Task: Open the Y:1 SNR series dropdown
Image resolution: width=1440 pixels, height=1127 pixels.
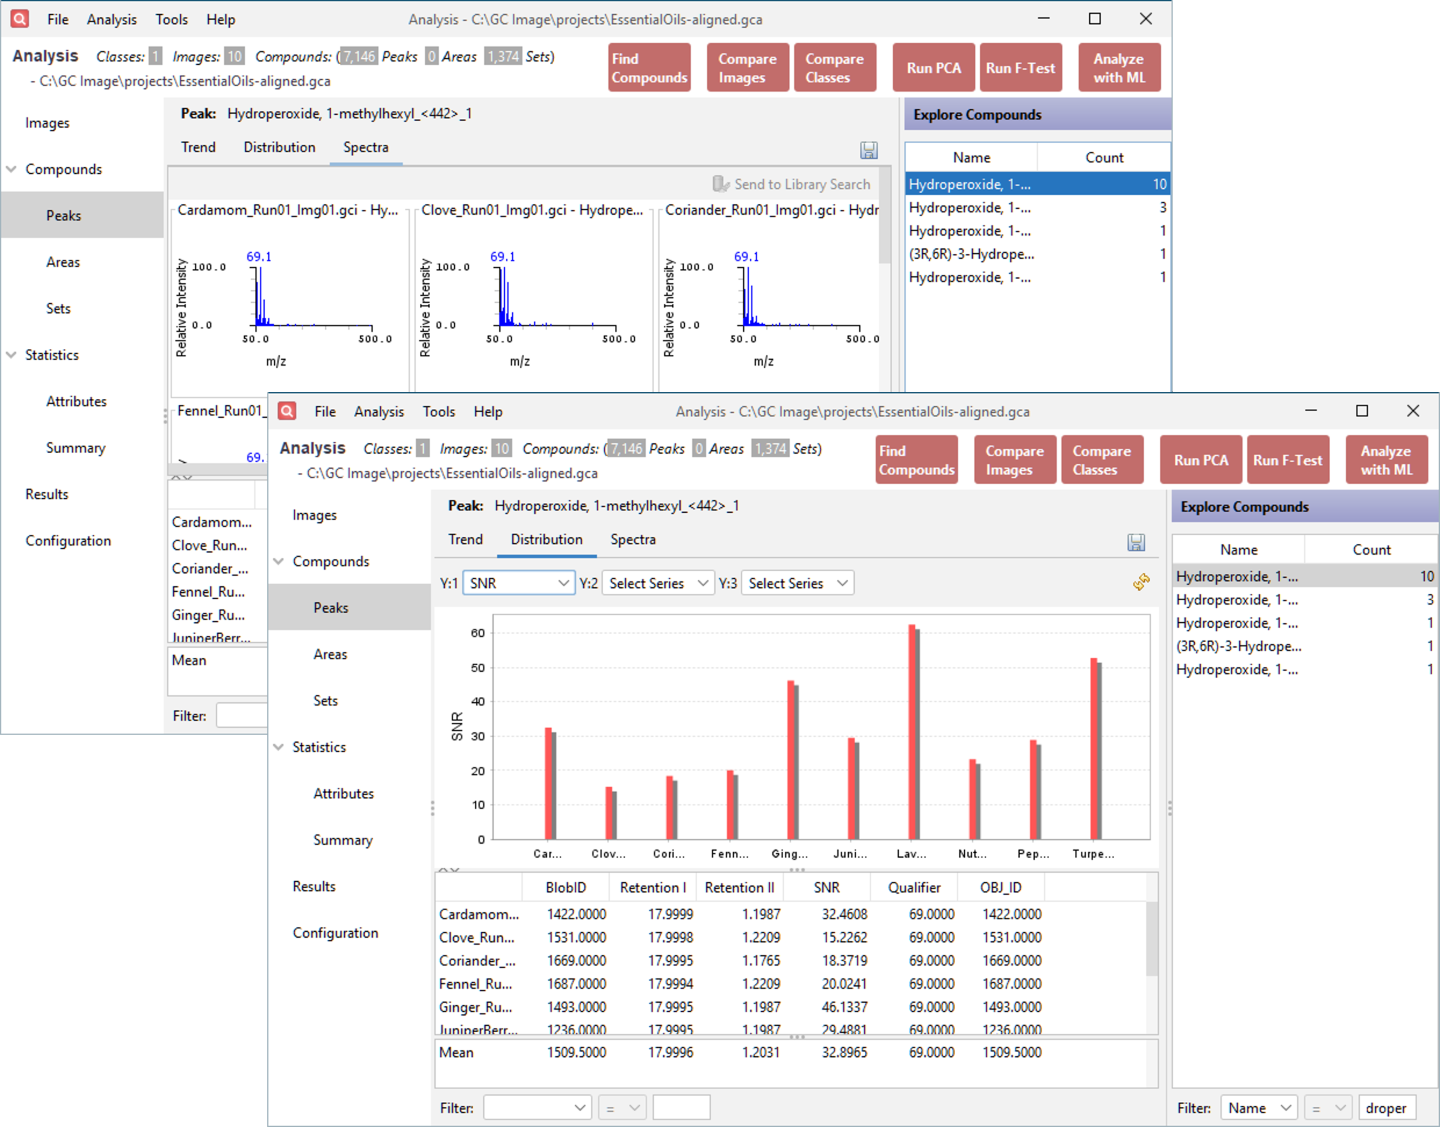Action: click(x=518, y=583)
